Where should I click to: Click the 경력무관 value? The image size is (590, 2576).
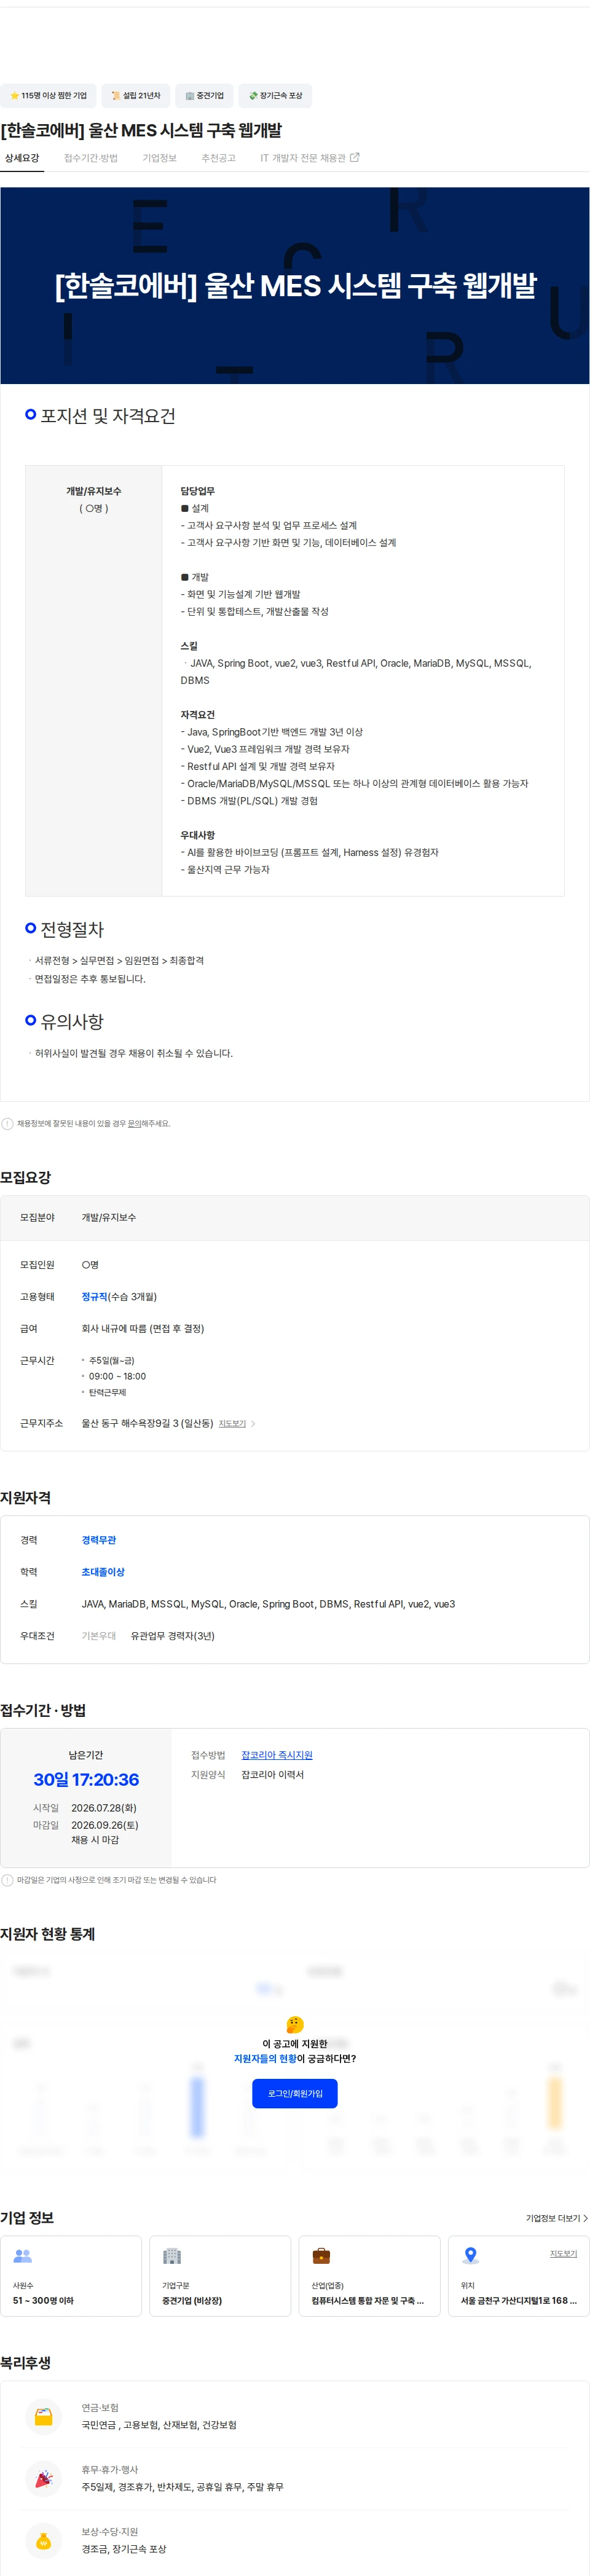click(99, 1540)
